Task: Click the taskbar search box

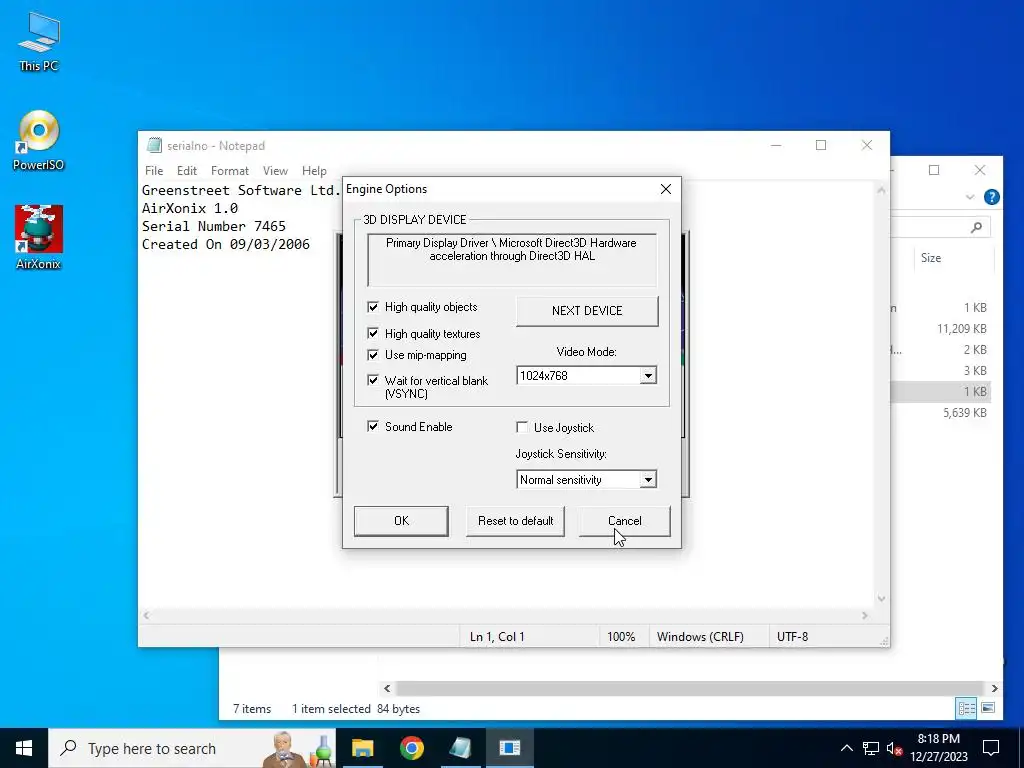Action: [193, 748]
